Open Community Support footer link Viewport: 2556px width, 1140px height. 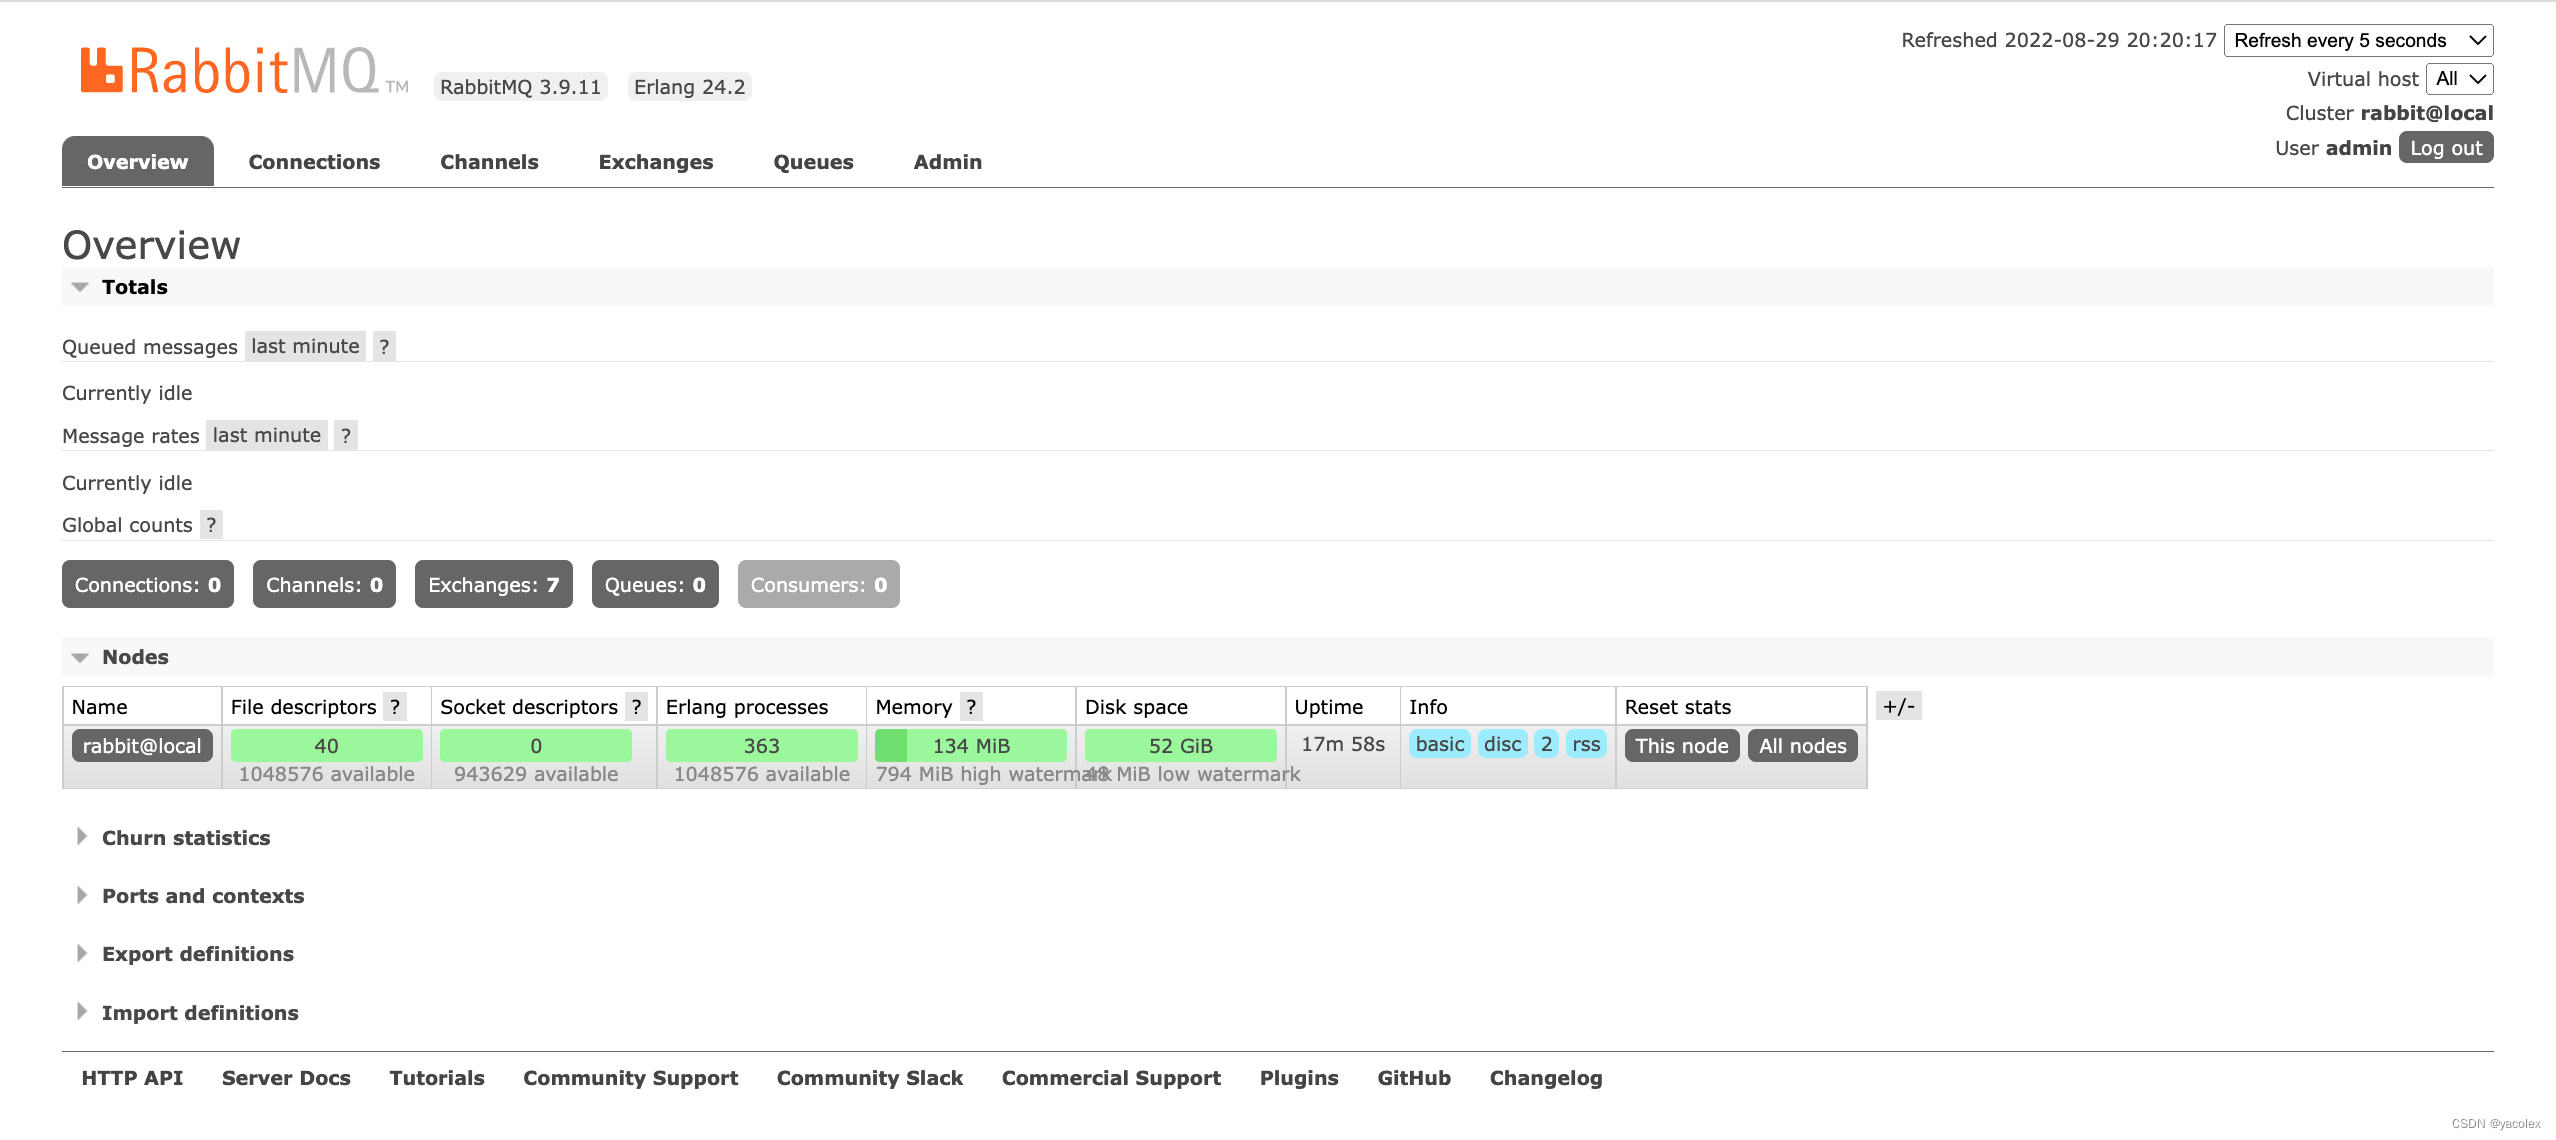[x=631, y=1078]
